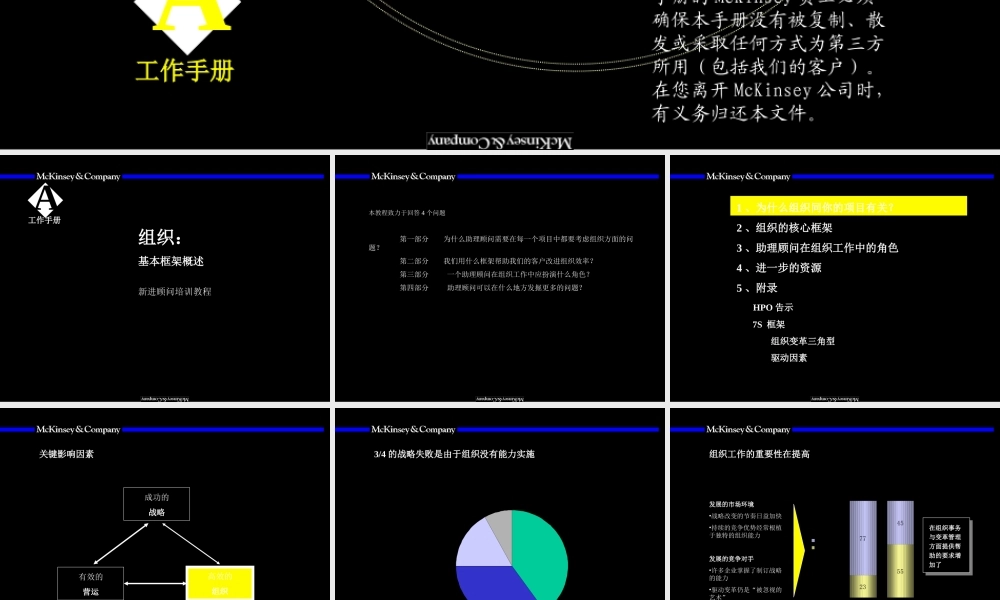Click the small A emblem above 工作手册 label
Screen dimensions: 1000x600
point(44,198)
